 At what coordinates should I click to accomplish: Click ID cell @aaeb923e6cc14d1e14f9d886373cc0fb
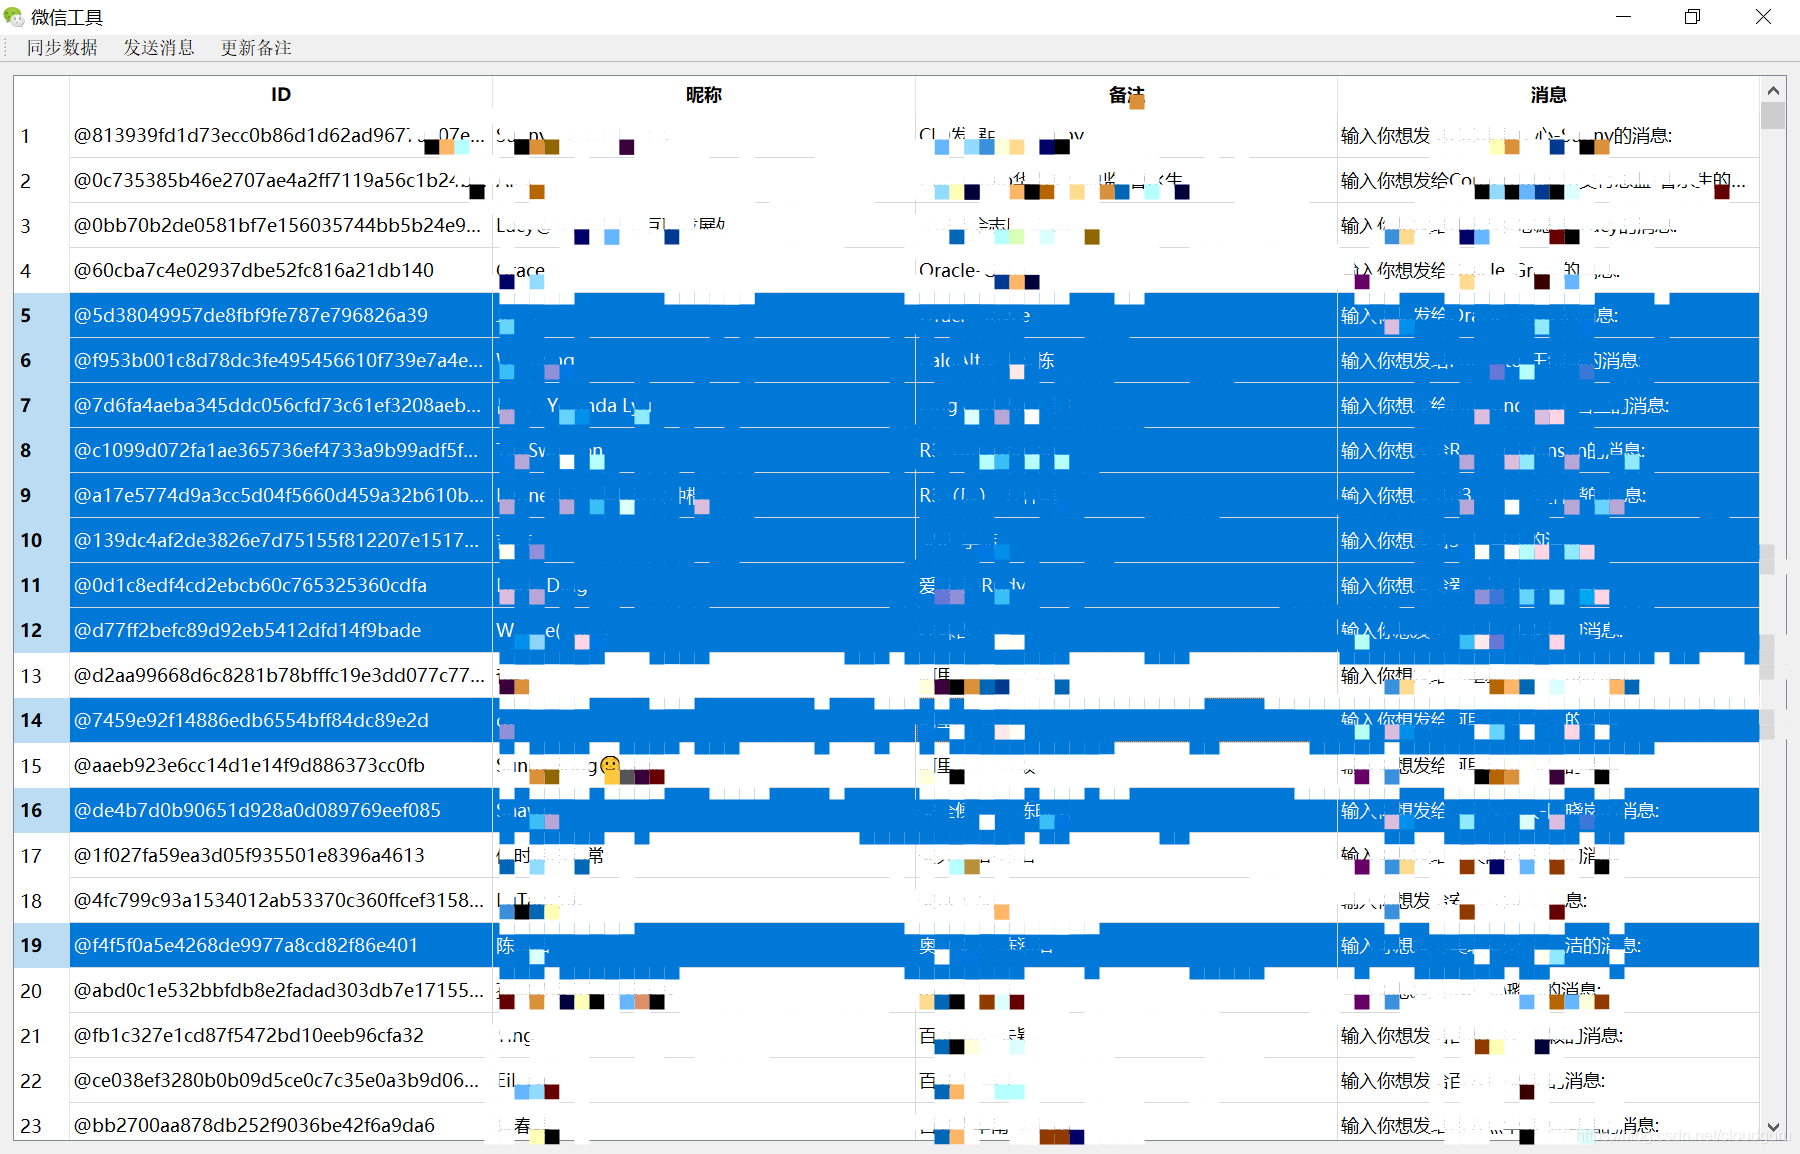(x=281, y=765)
